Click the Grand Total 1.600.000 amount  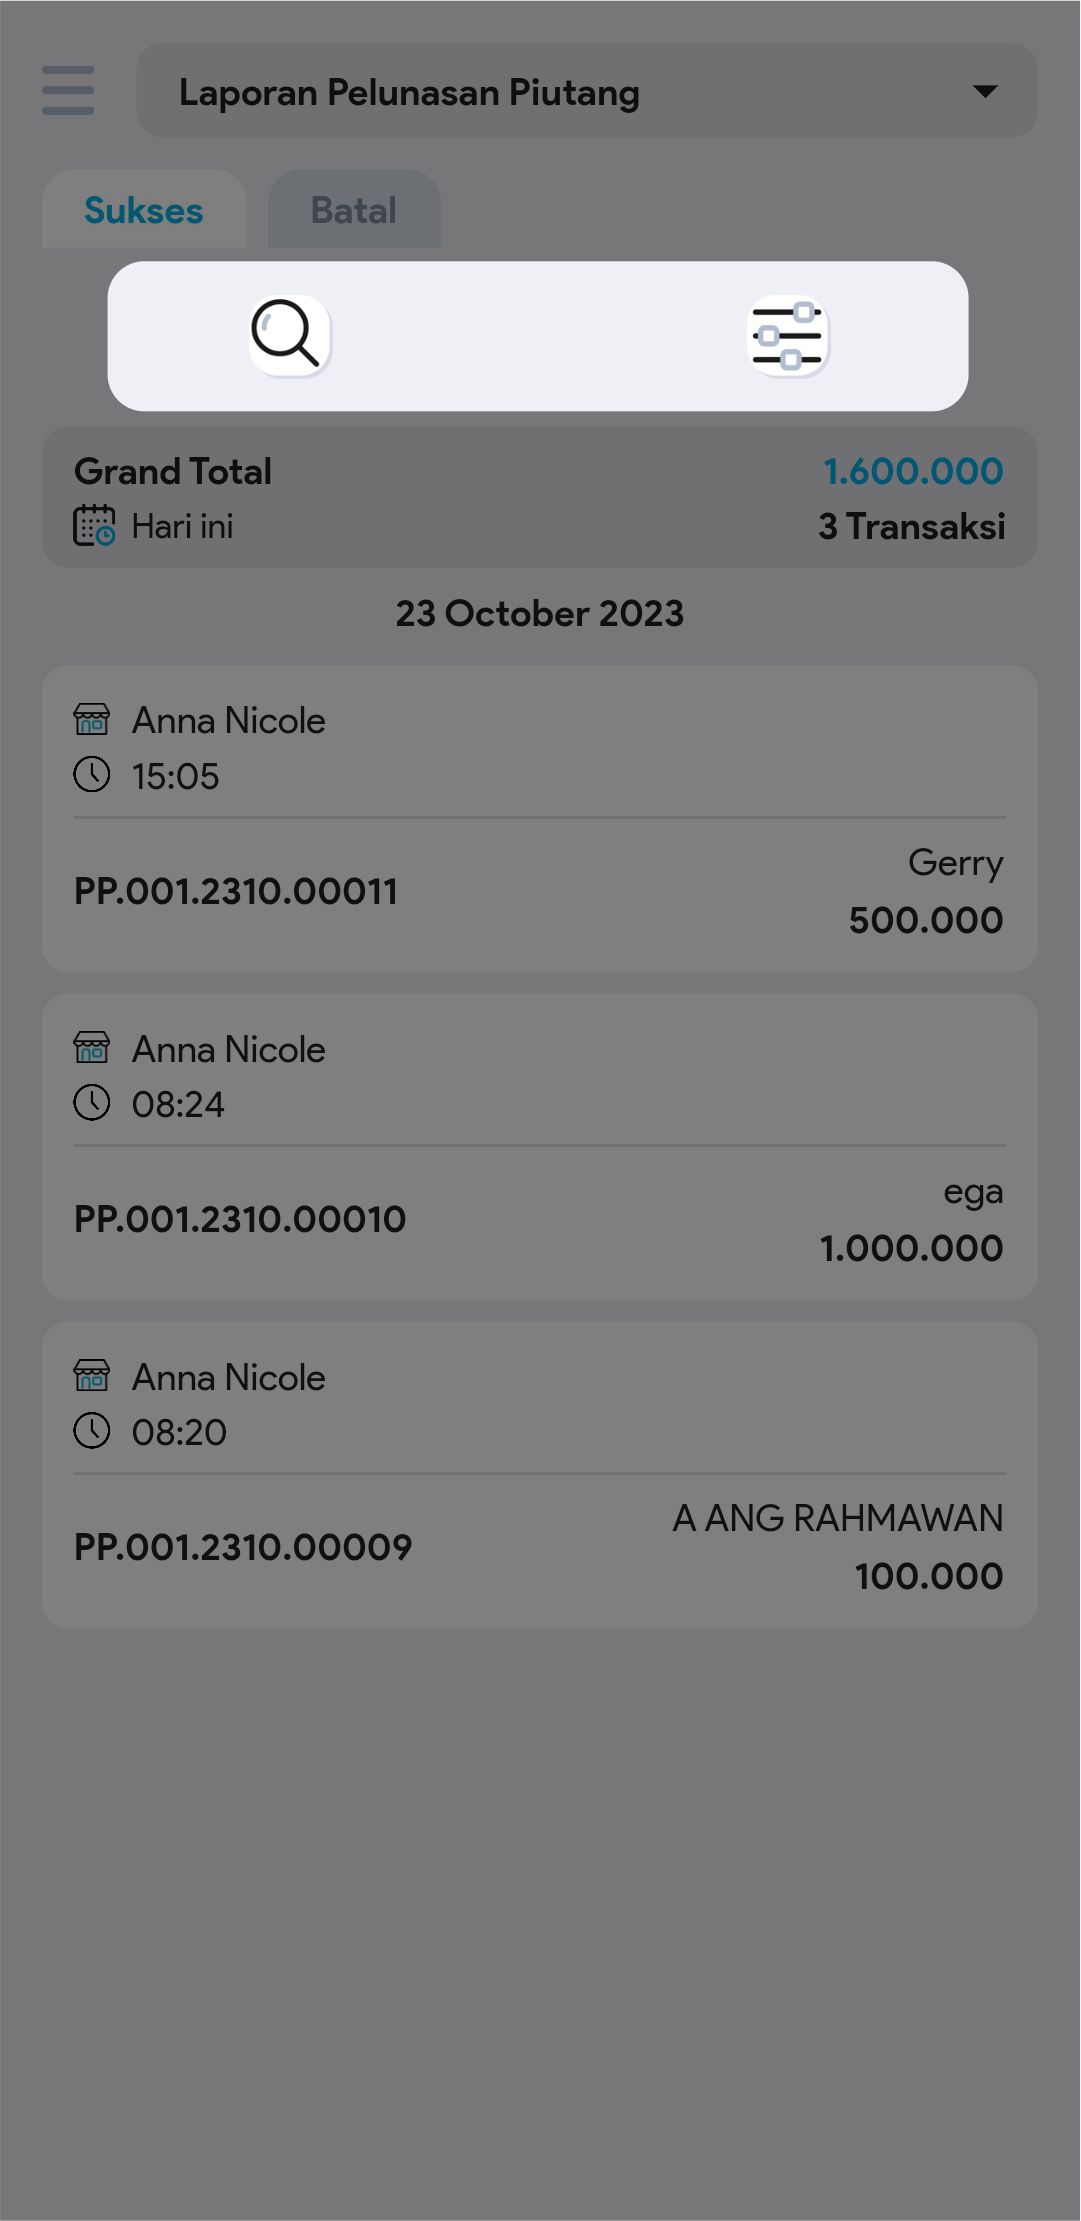(913, 471)
